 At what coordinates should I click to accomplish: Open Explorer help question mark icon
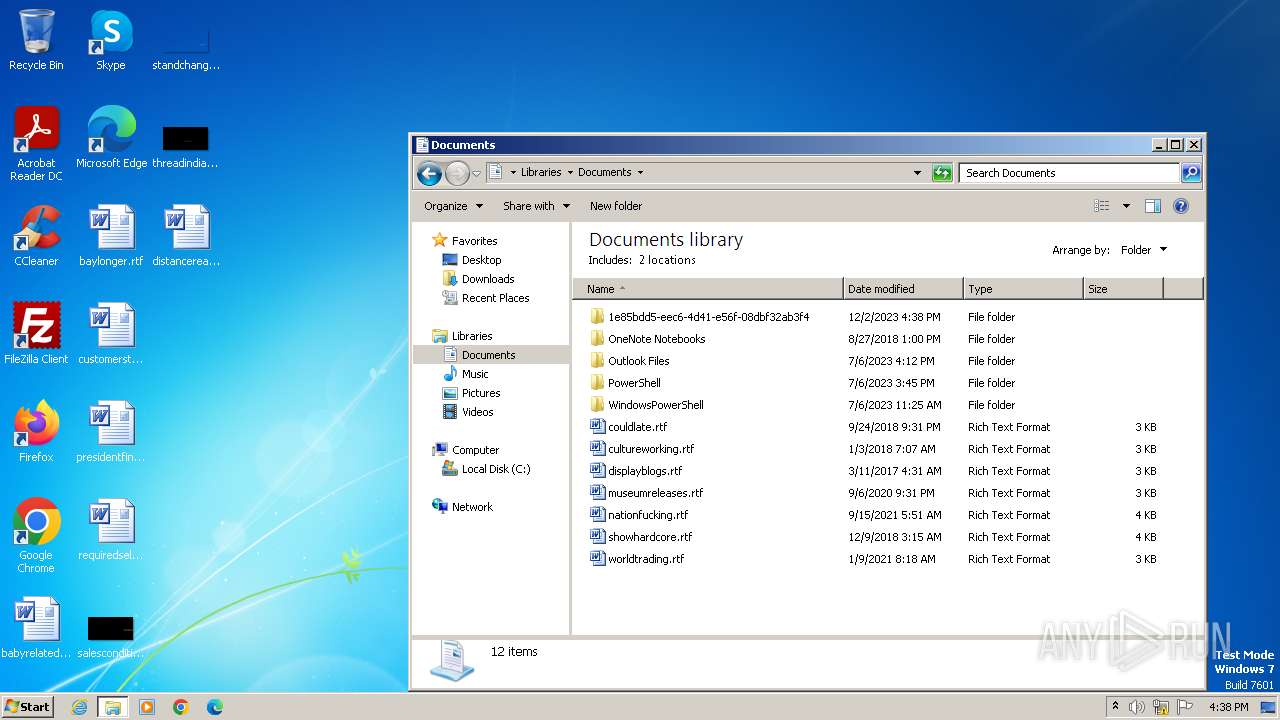point(1180,206)
